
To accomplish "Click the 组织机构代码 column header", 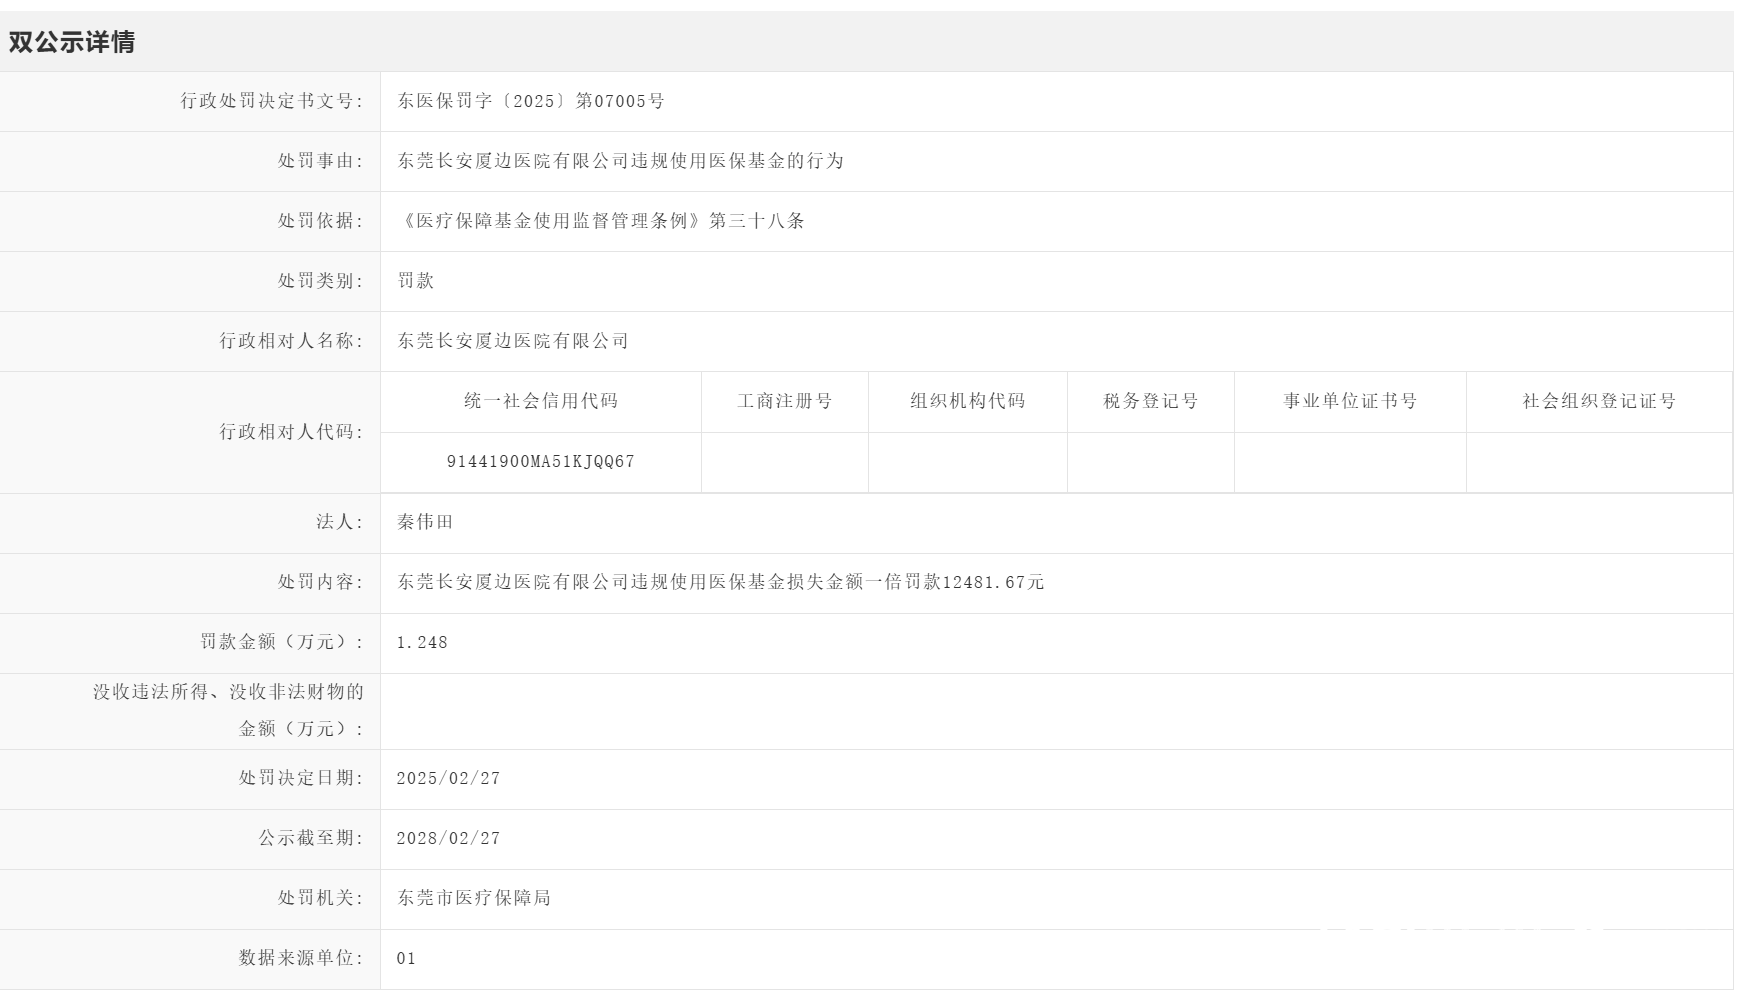I will tap(968, 401).
